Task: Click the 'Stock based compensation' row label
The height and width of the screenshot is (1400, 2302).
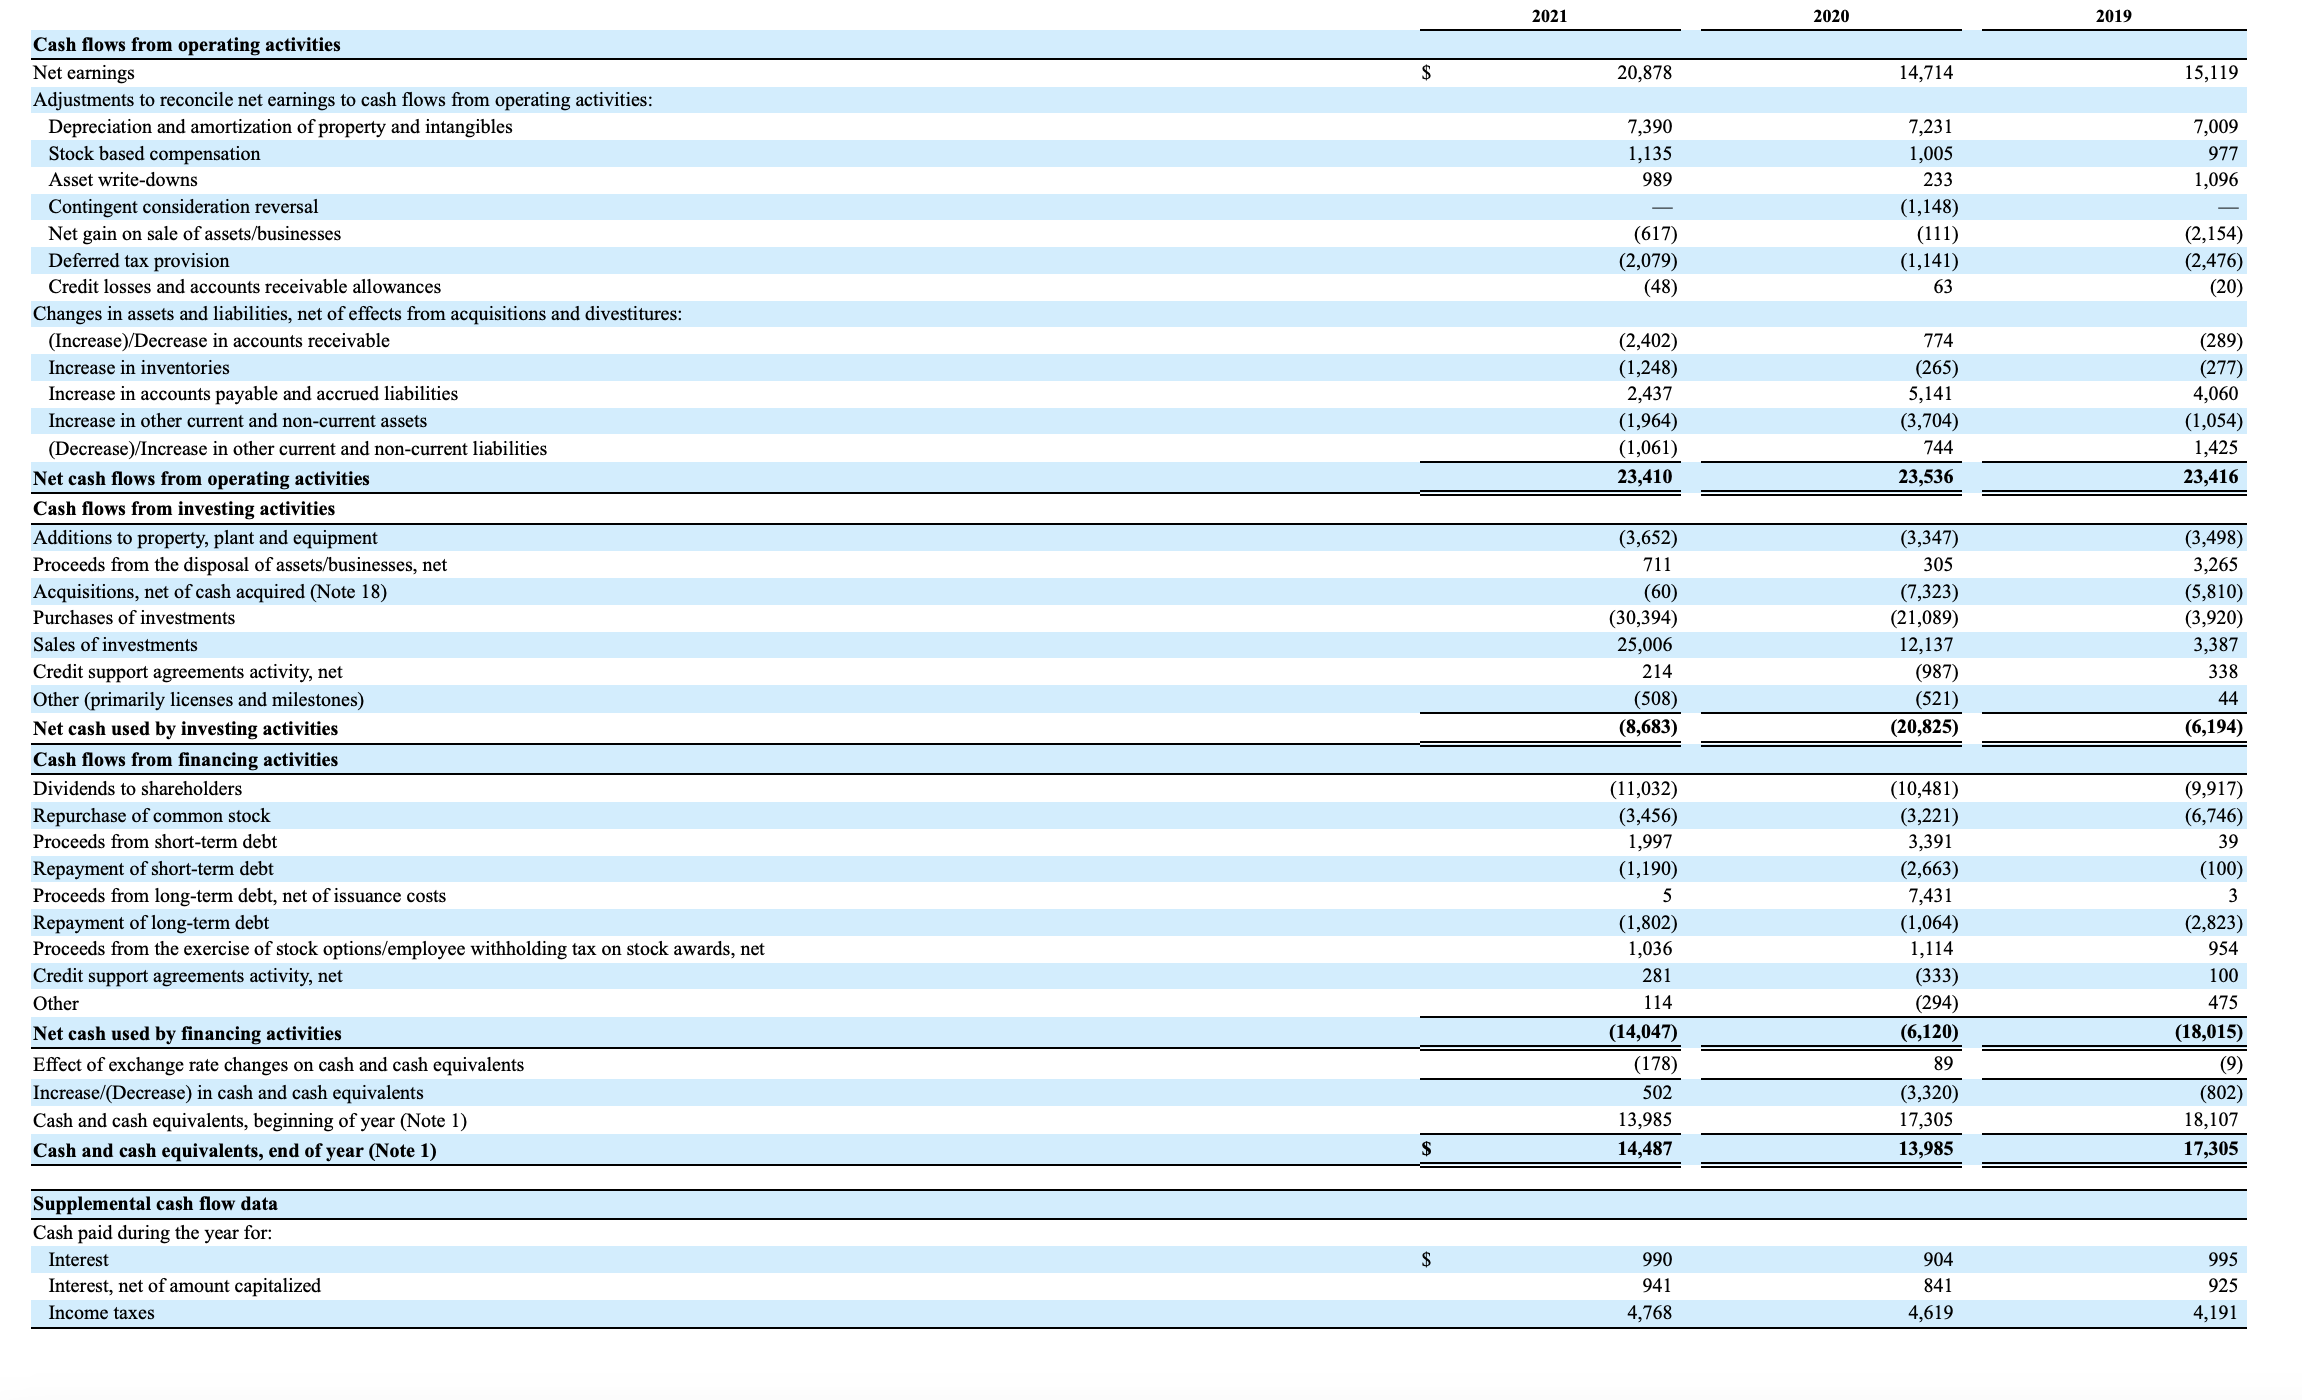Action: click(x=154, y=154)
